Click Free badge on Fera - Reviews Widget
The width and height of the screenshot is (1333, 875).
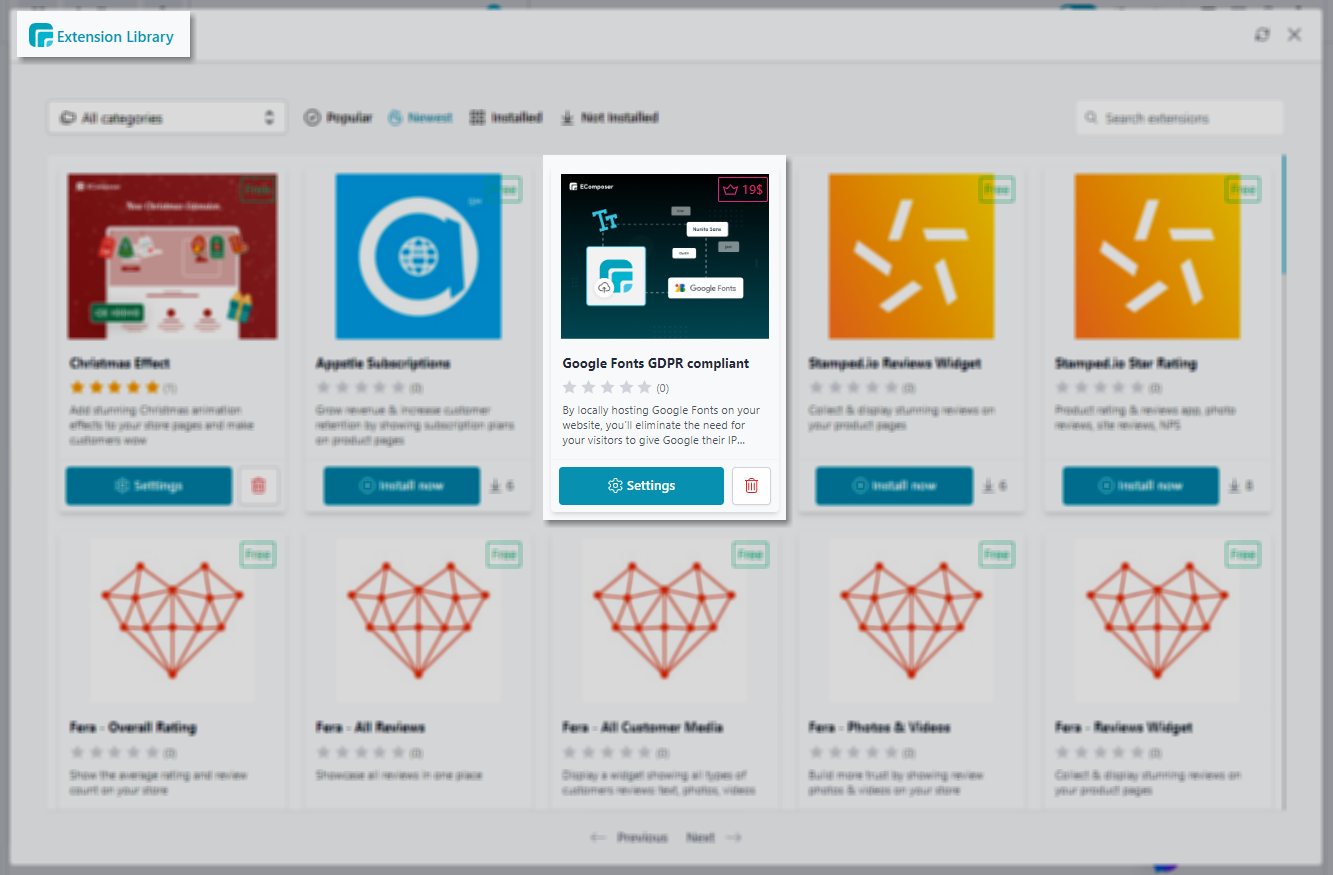click(x=1243, y=554)
